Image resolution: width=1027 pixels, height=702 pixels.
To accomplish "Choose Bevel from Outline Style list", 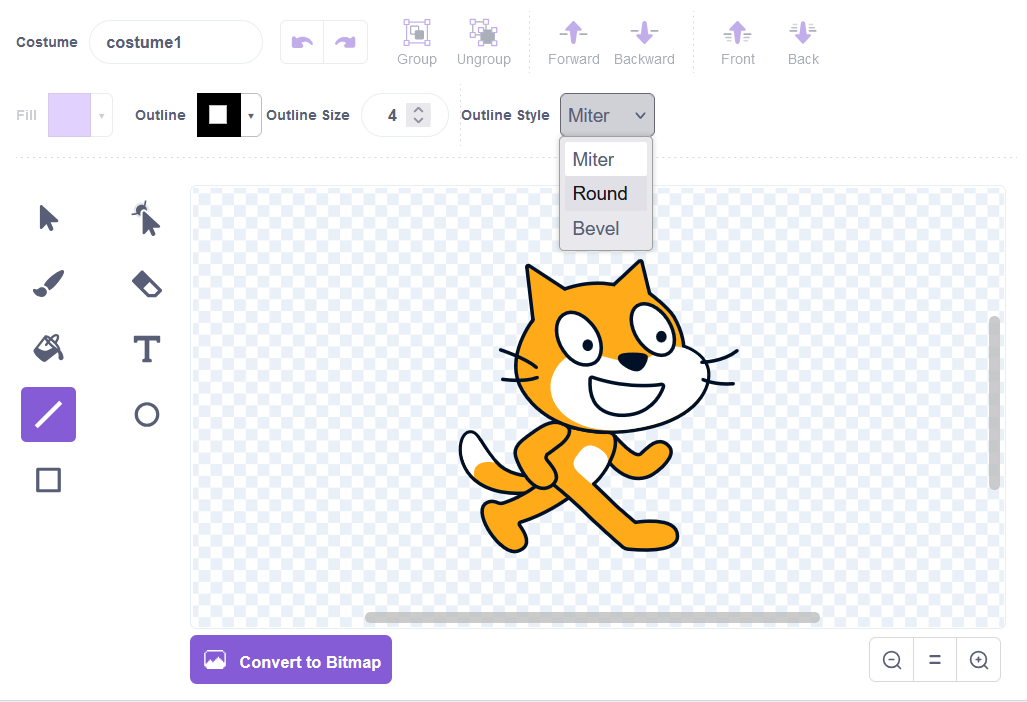I will pos(596,229).
